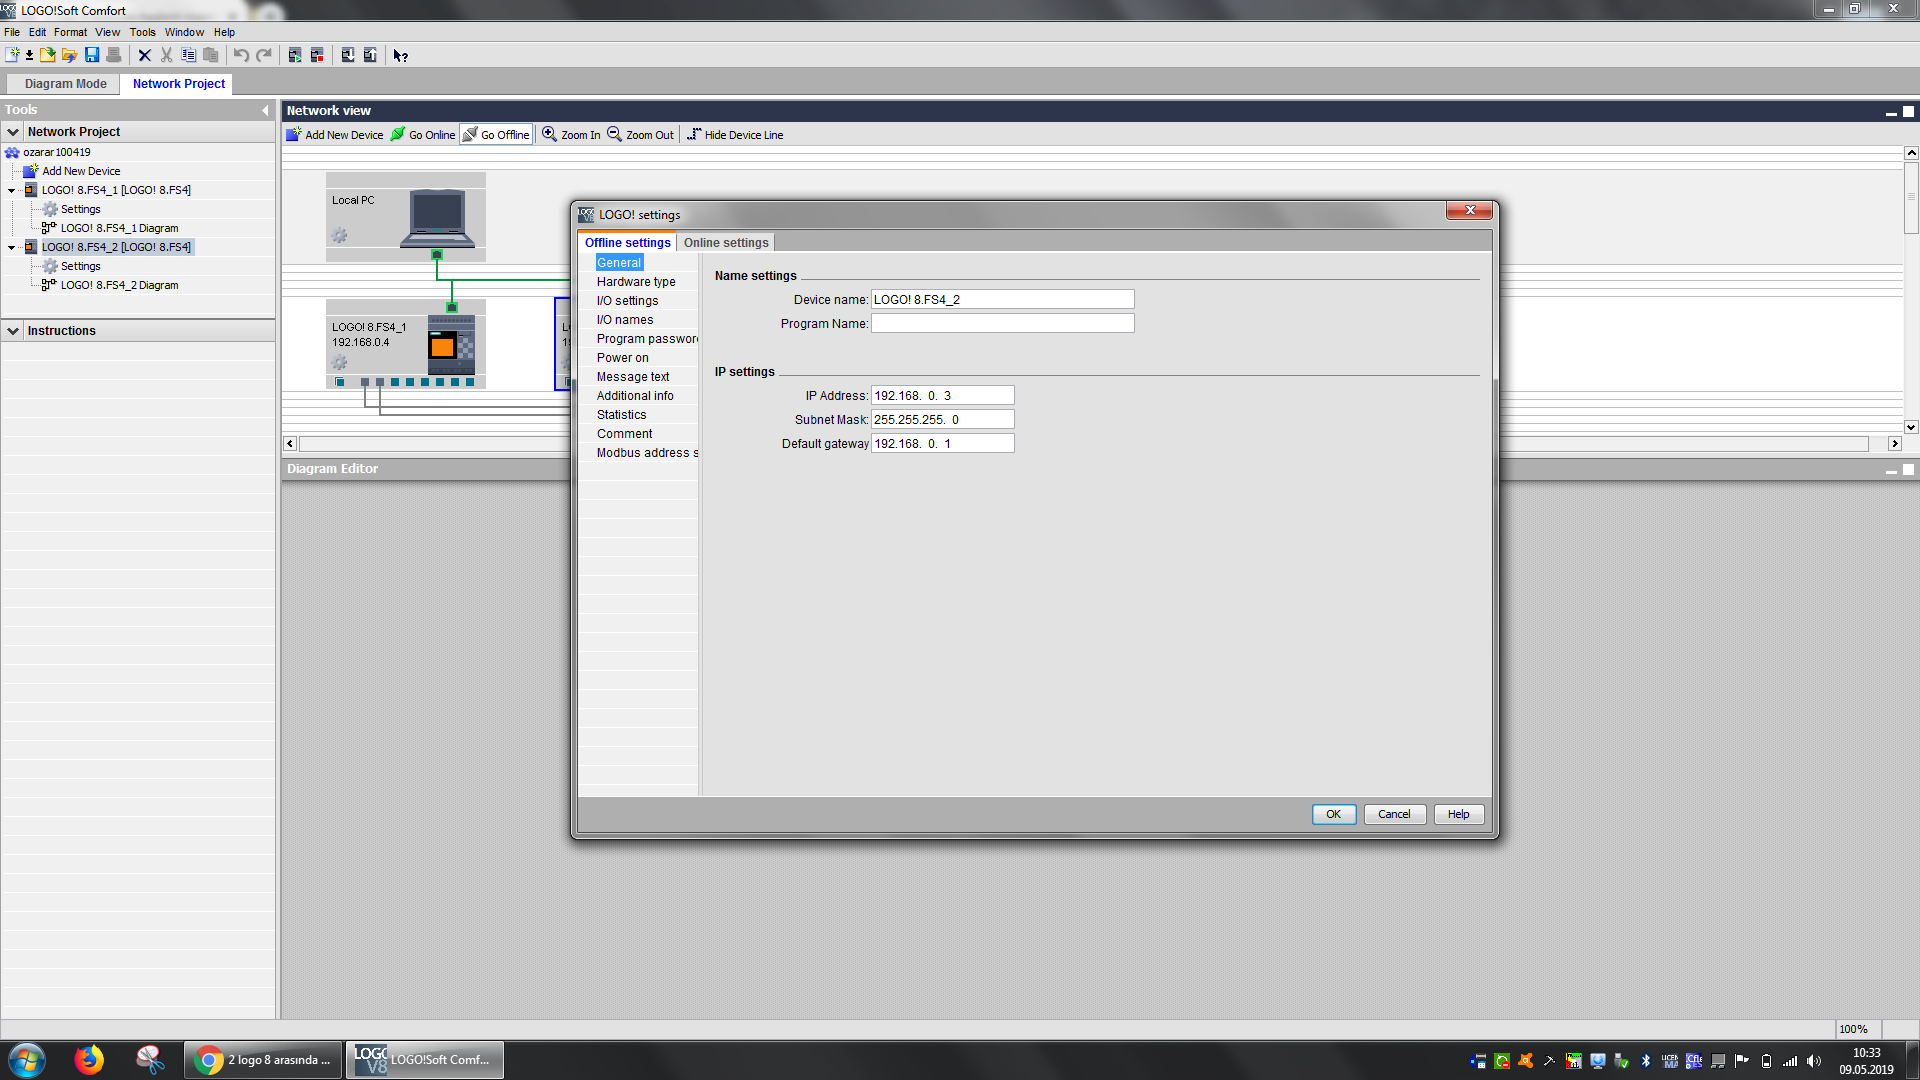Open Firefox from the taskbar
The image size is (1920, 1080).
click(89, 1060)
